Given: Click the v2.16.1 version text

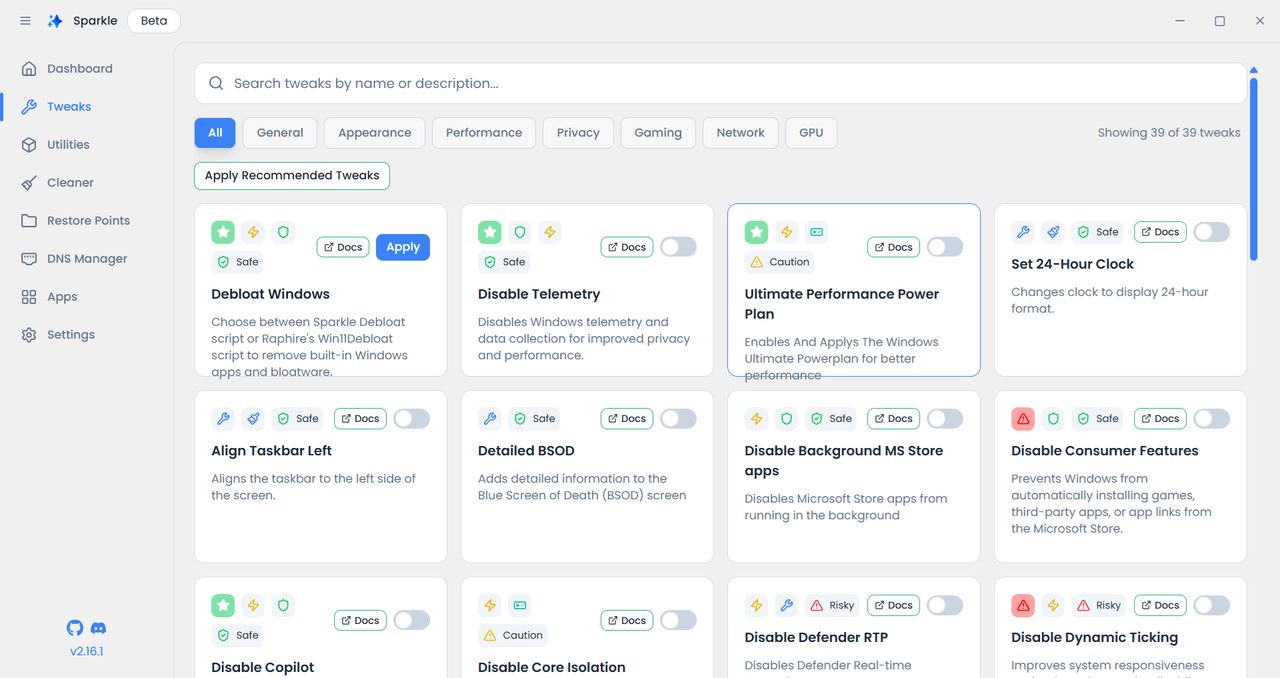Looking at the screenshot, I should click(87, 651).
